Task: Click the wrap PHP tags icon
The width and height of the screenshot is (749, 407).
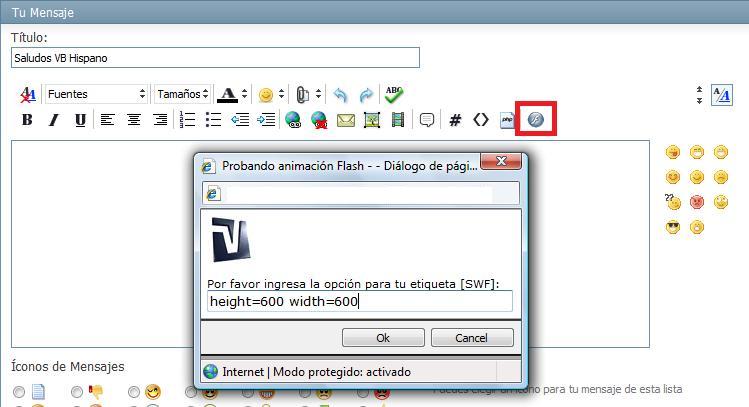Action: 507,120
